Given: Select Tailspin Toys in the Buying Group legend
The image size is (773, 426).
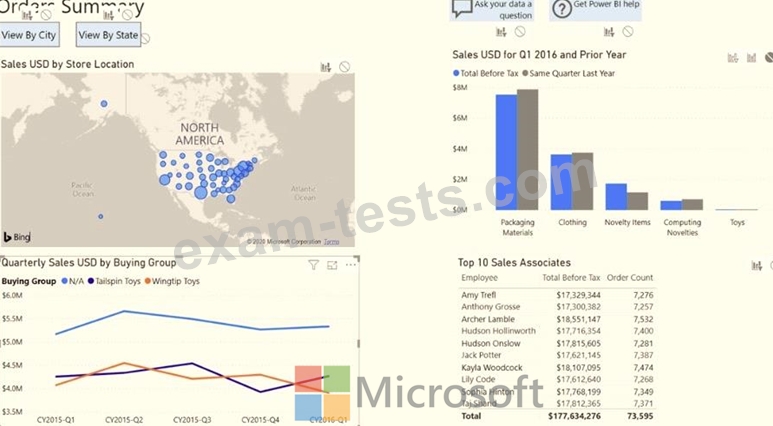Looking at the screenshot, I should [x=122, y=281].
